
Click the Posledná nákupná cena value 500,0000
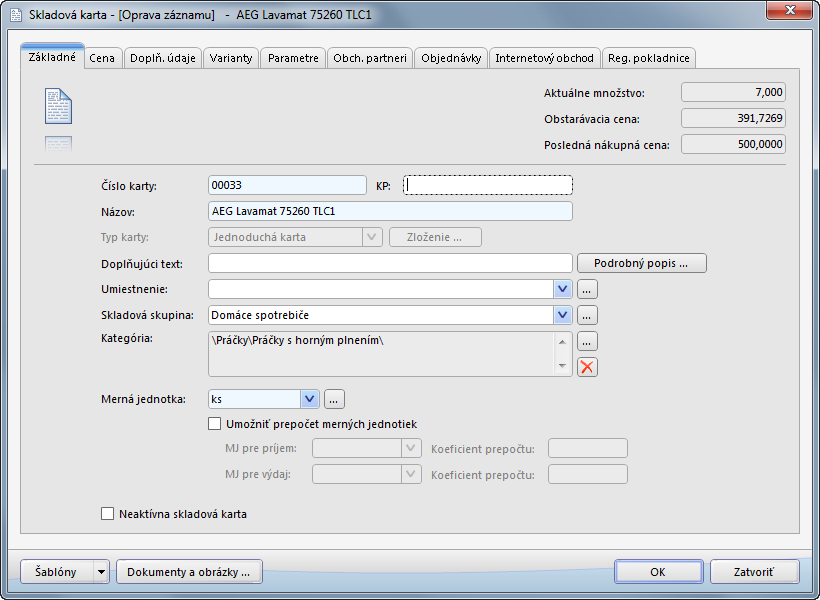[733, 144]
